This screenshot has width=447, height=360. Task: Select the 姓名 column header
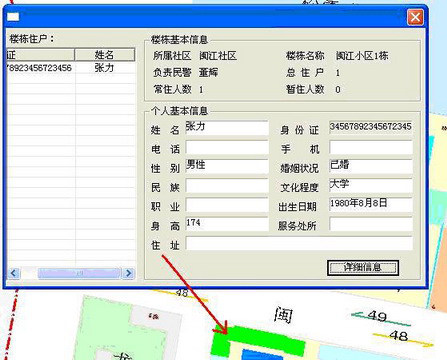pos(105,54)
